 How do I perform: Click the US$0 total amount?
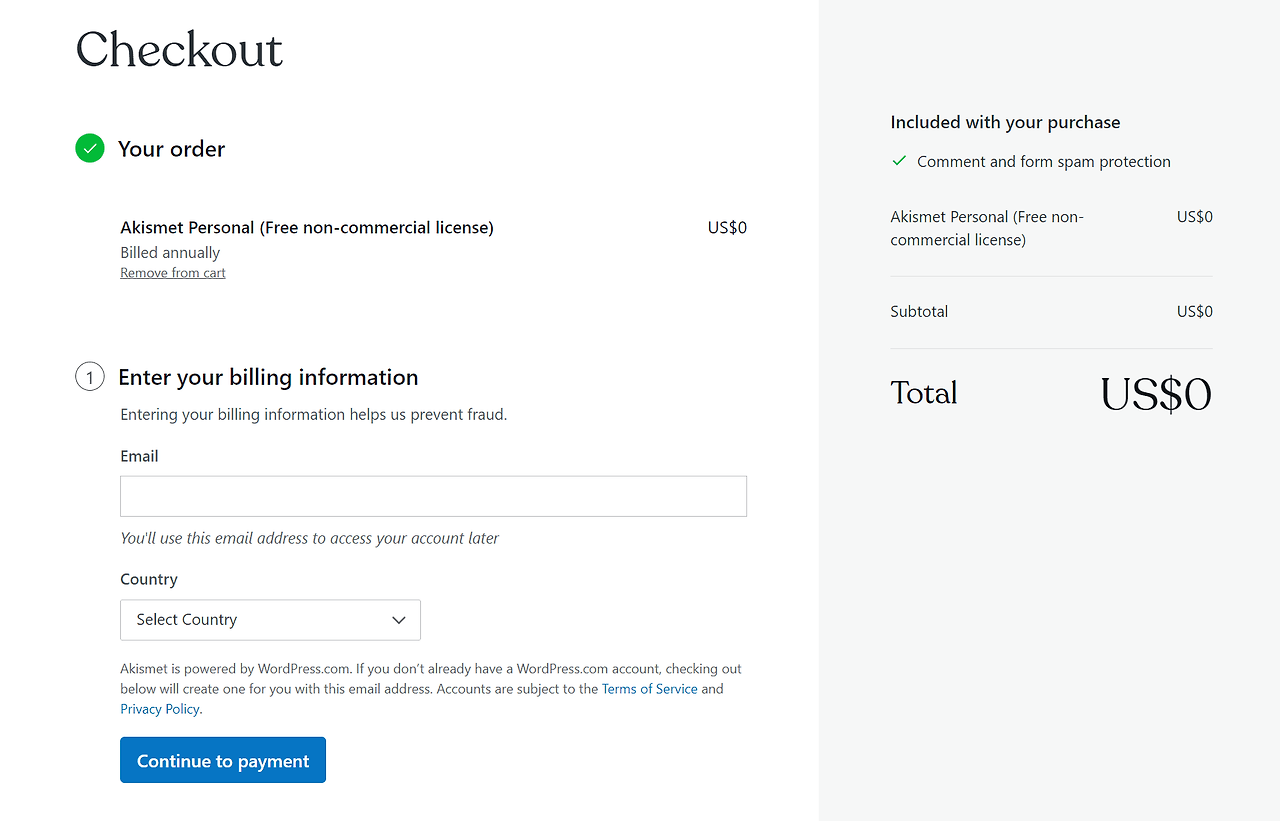tap(1156, 394)
